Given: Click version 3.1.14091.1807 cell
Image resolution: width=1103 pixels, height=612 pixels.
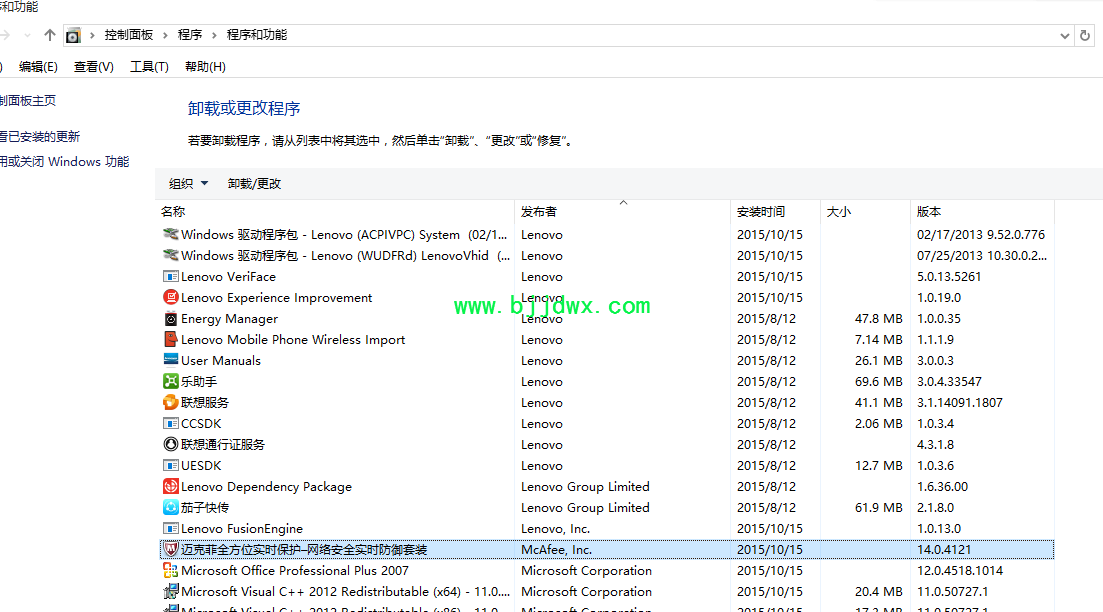Looking at the screenshot, I should coord(959,402).
